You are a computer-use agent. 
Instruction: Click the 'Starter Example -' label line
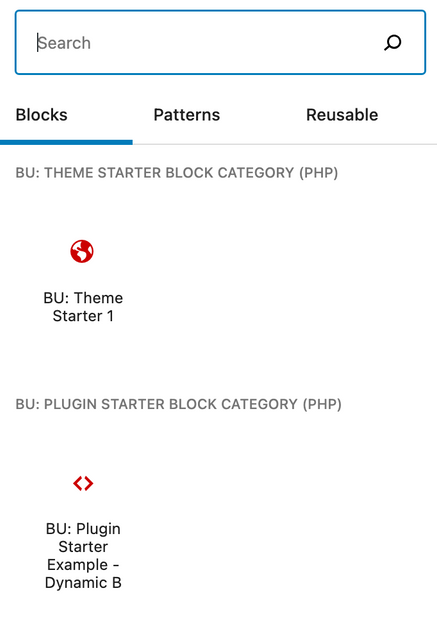coord(83,556)
